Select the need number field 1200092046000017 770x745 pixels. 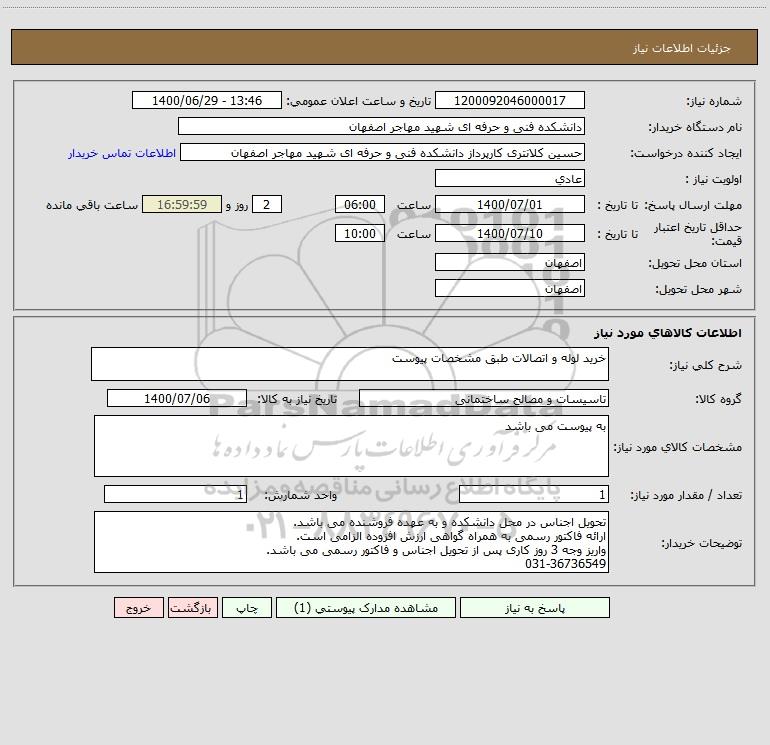pyautogui.click(x=510, y=100)
